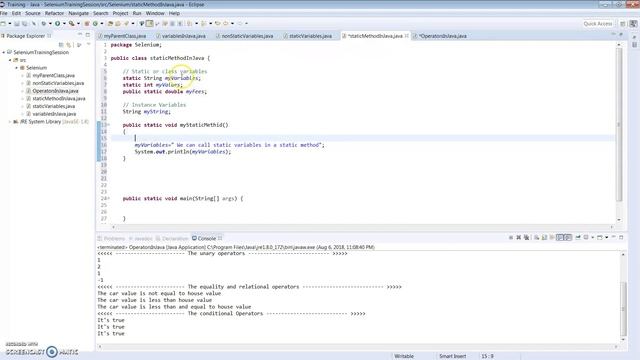
Task: Open New Console View dropdown arrow
Action: [x=607, y=238]
